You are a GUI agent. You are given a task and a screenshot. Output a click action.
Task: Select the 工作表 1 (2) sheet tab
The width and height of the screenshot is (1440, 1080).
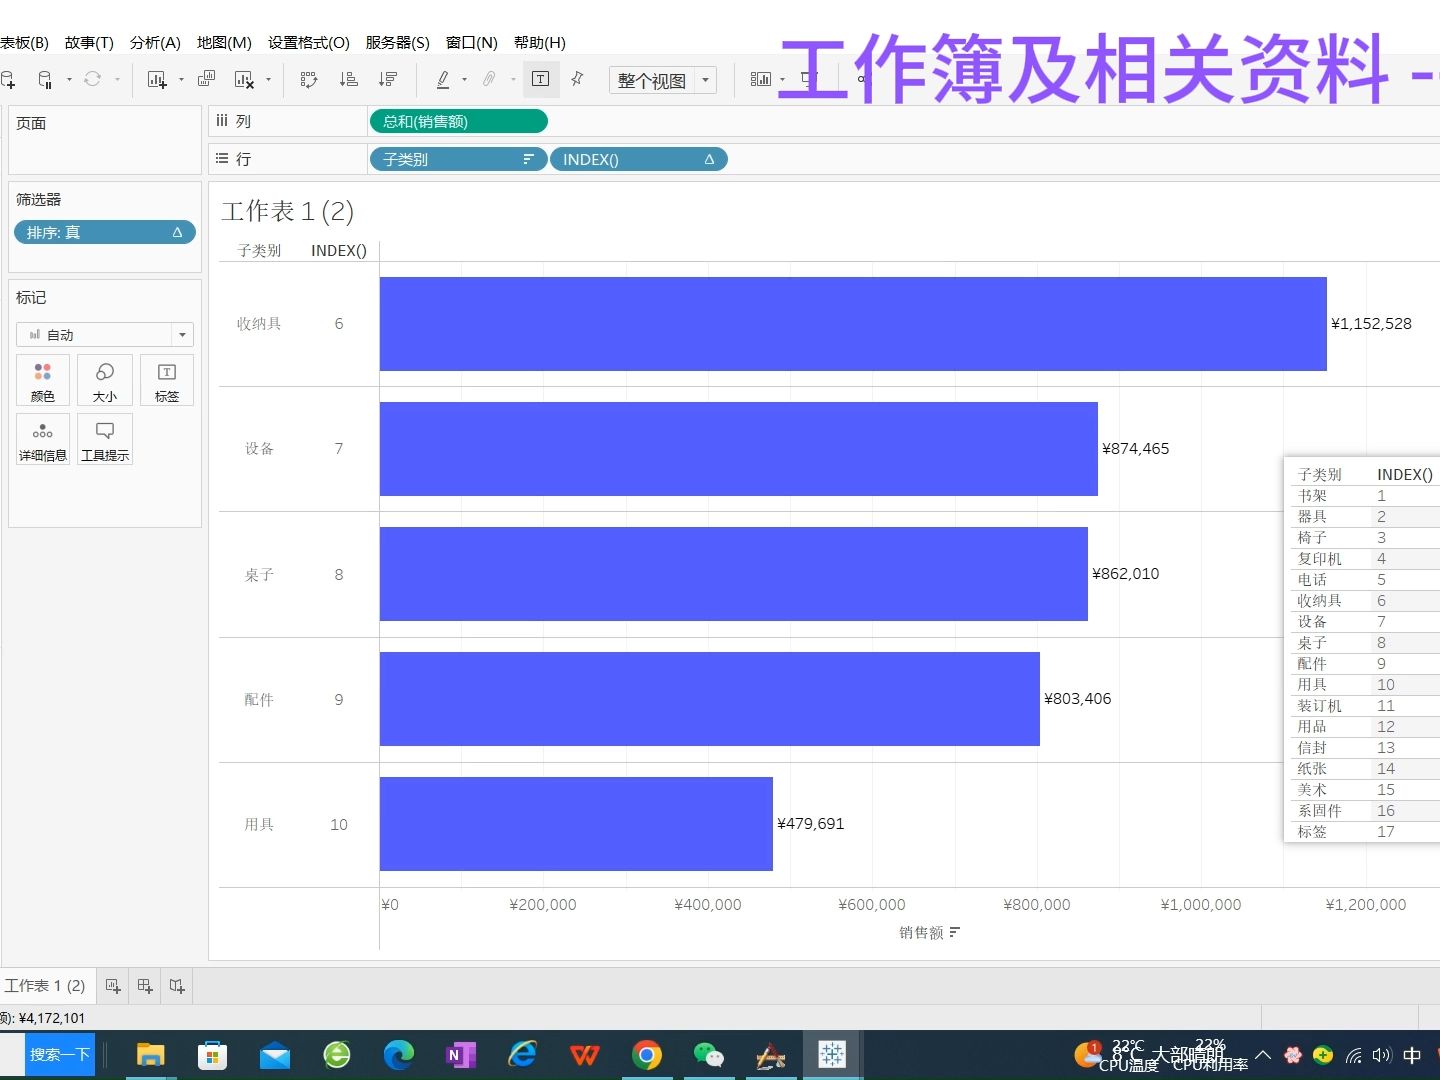(x=46, y=985)
